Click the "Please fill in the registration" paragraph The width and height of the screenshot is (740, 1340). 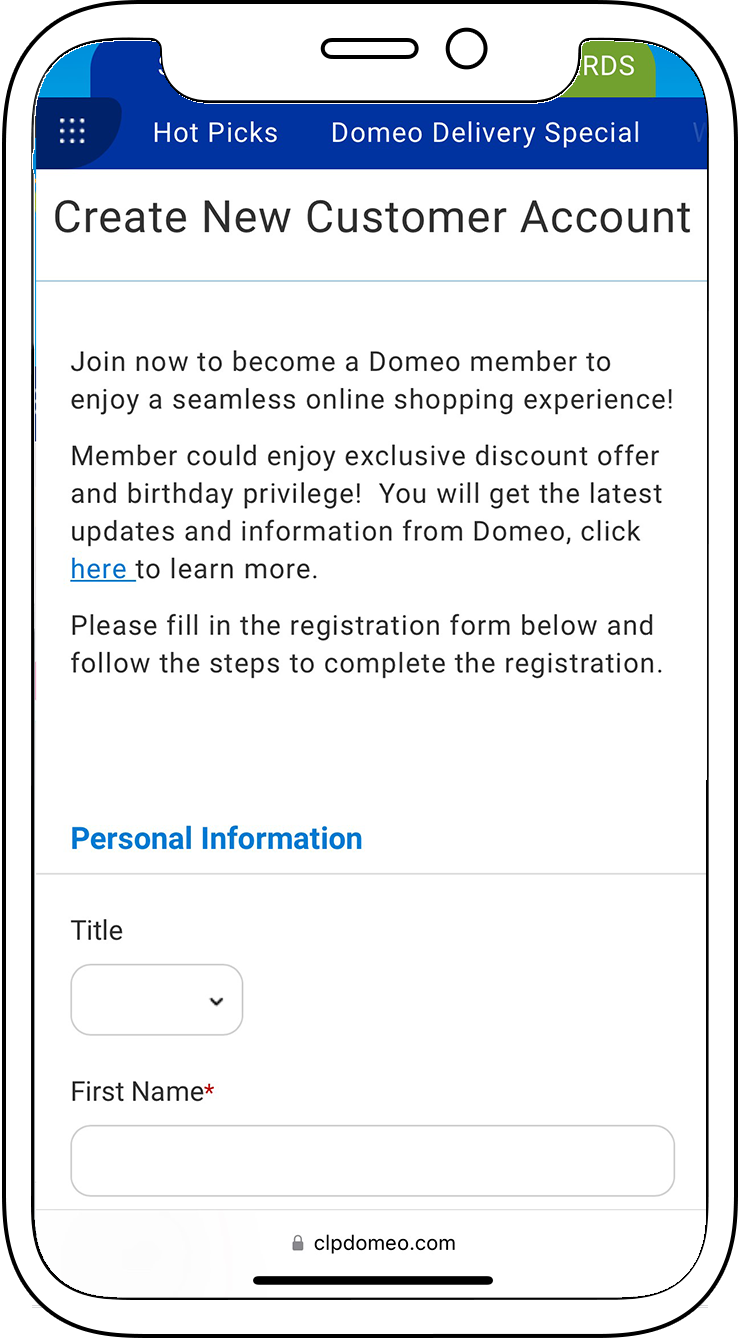coord(367,645)
